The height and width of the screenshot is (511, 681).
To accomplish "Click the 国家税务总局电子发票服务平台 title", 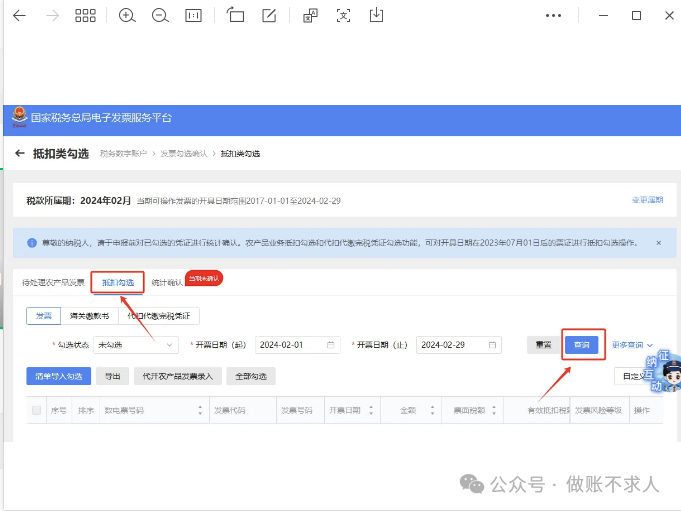I will pos(101,118).
